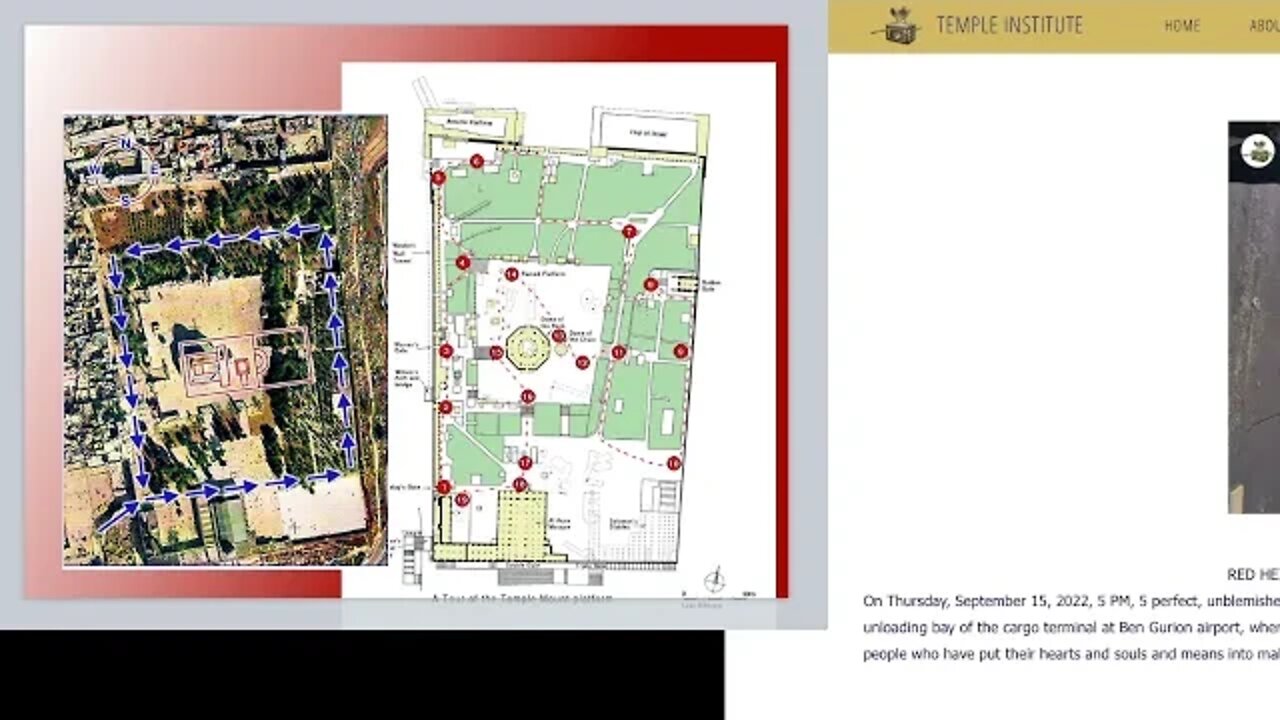Viewport: 1280px width, 720px height.
Task: Click the "RED HE" article heading
Action: point(1253,574)
